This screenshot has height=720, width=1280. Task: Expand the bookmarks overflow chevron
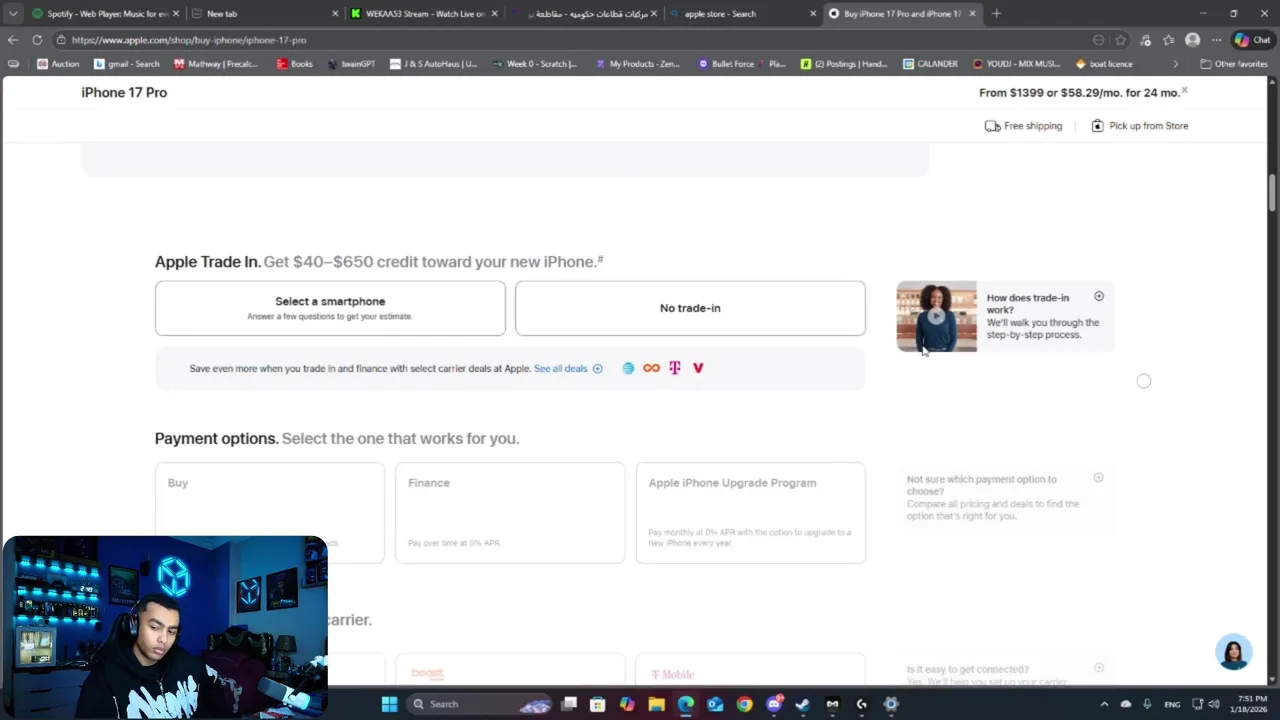[x=1175, y=64]
